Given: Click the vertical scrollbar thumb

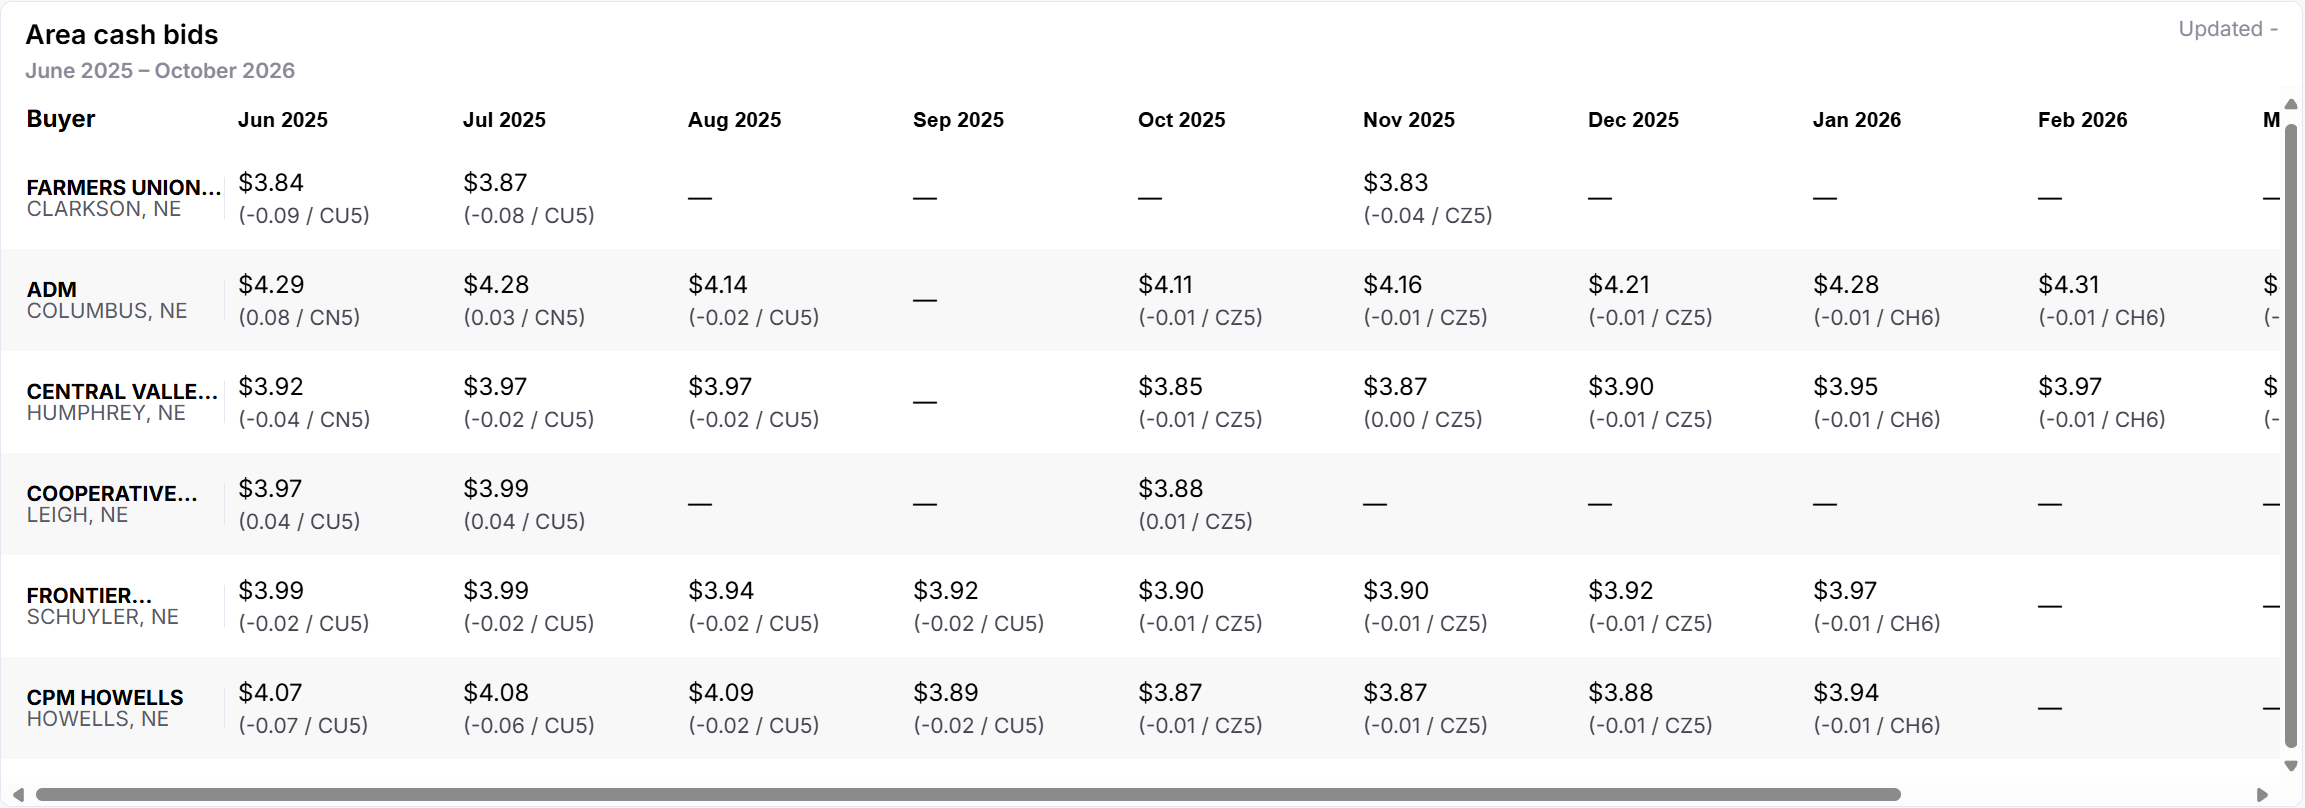Looking at the screenshot, I should pos(2291,435).
